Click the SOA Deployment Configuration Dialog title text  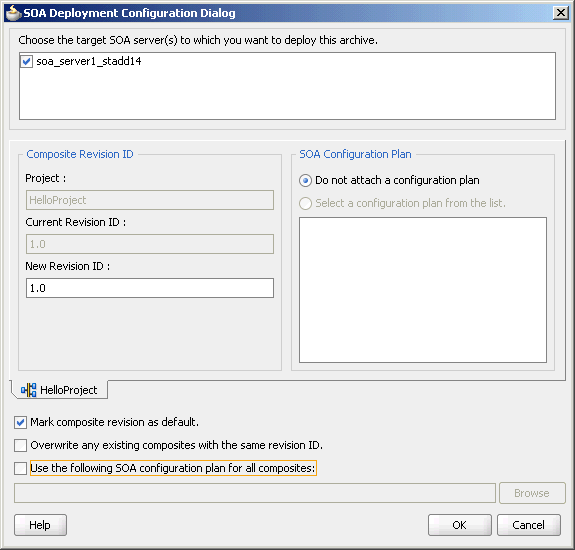click(x=129, y=13)
